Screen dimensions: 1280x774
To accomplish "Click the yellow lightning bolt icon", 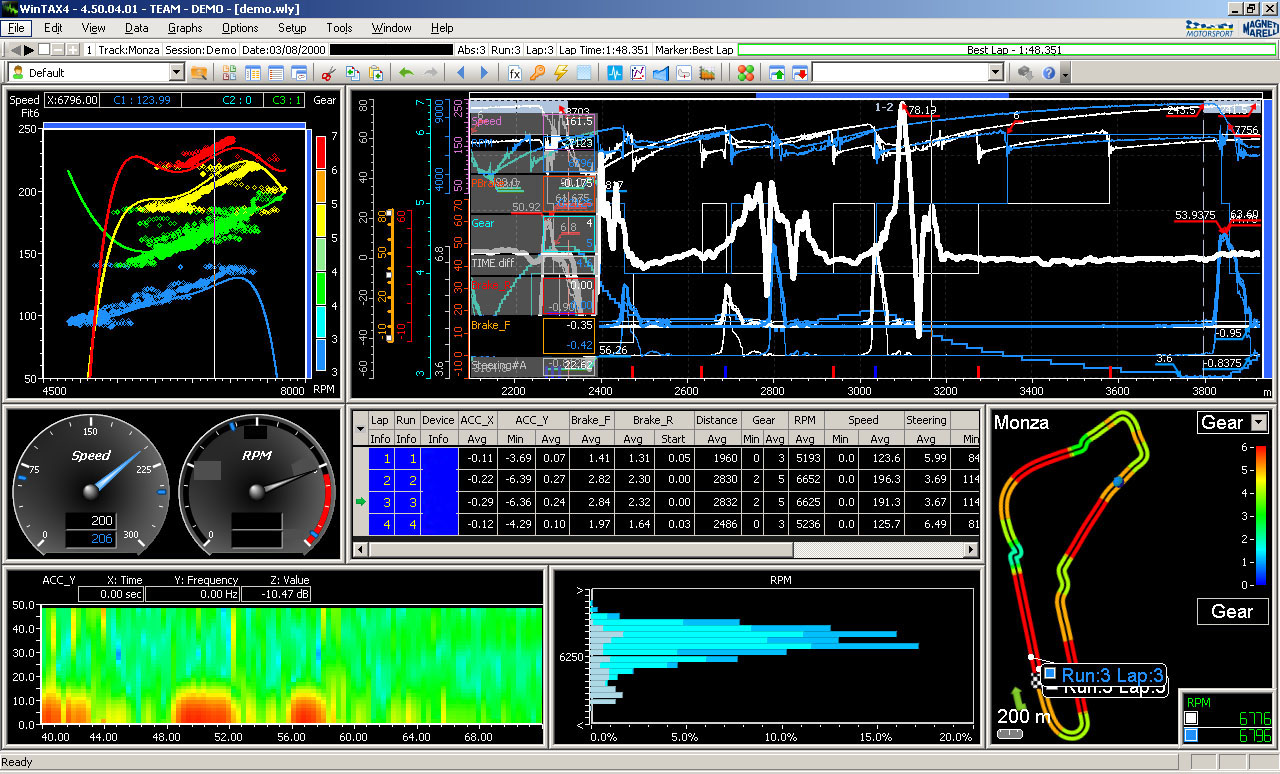I will 561,73.
